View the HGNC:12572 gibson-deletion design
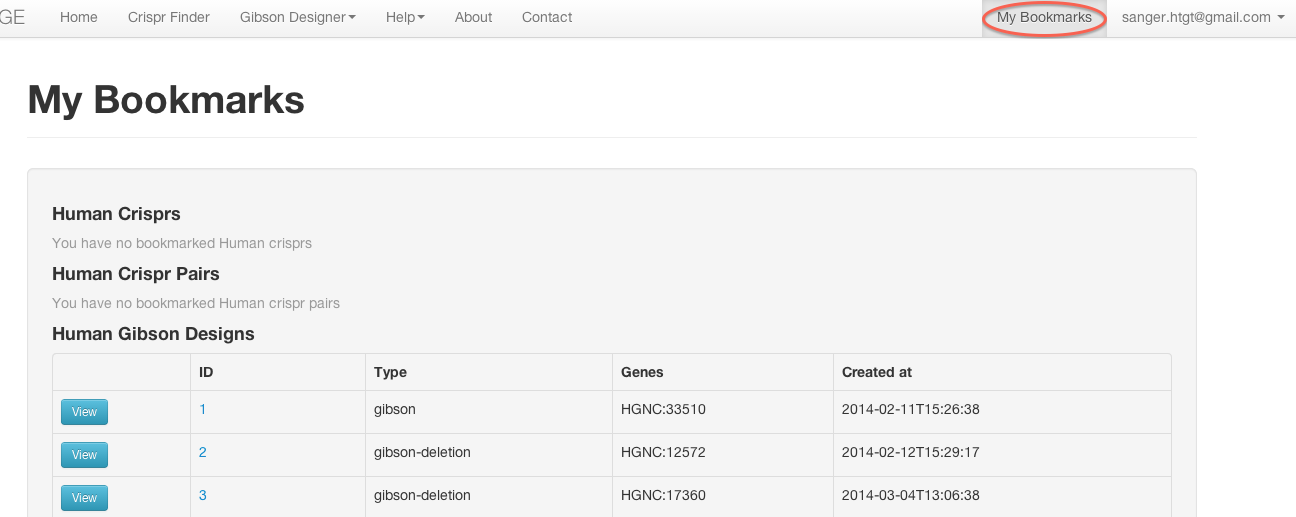Viewport: 1296px width, 517px height. pos(84,455)
